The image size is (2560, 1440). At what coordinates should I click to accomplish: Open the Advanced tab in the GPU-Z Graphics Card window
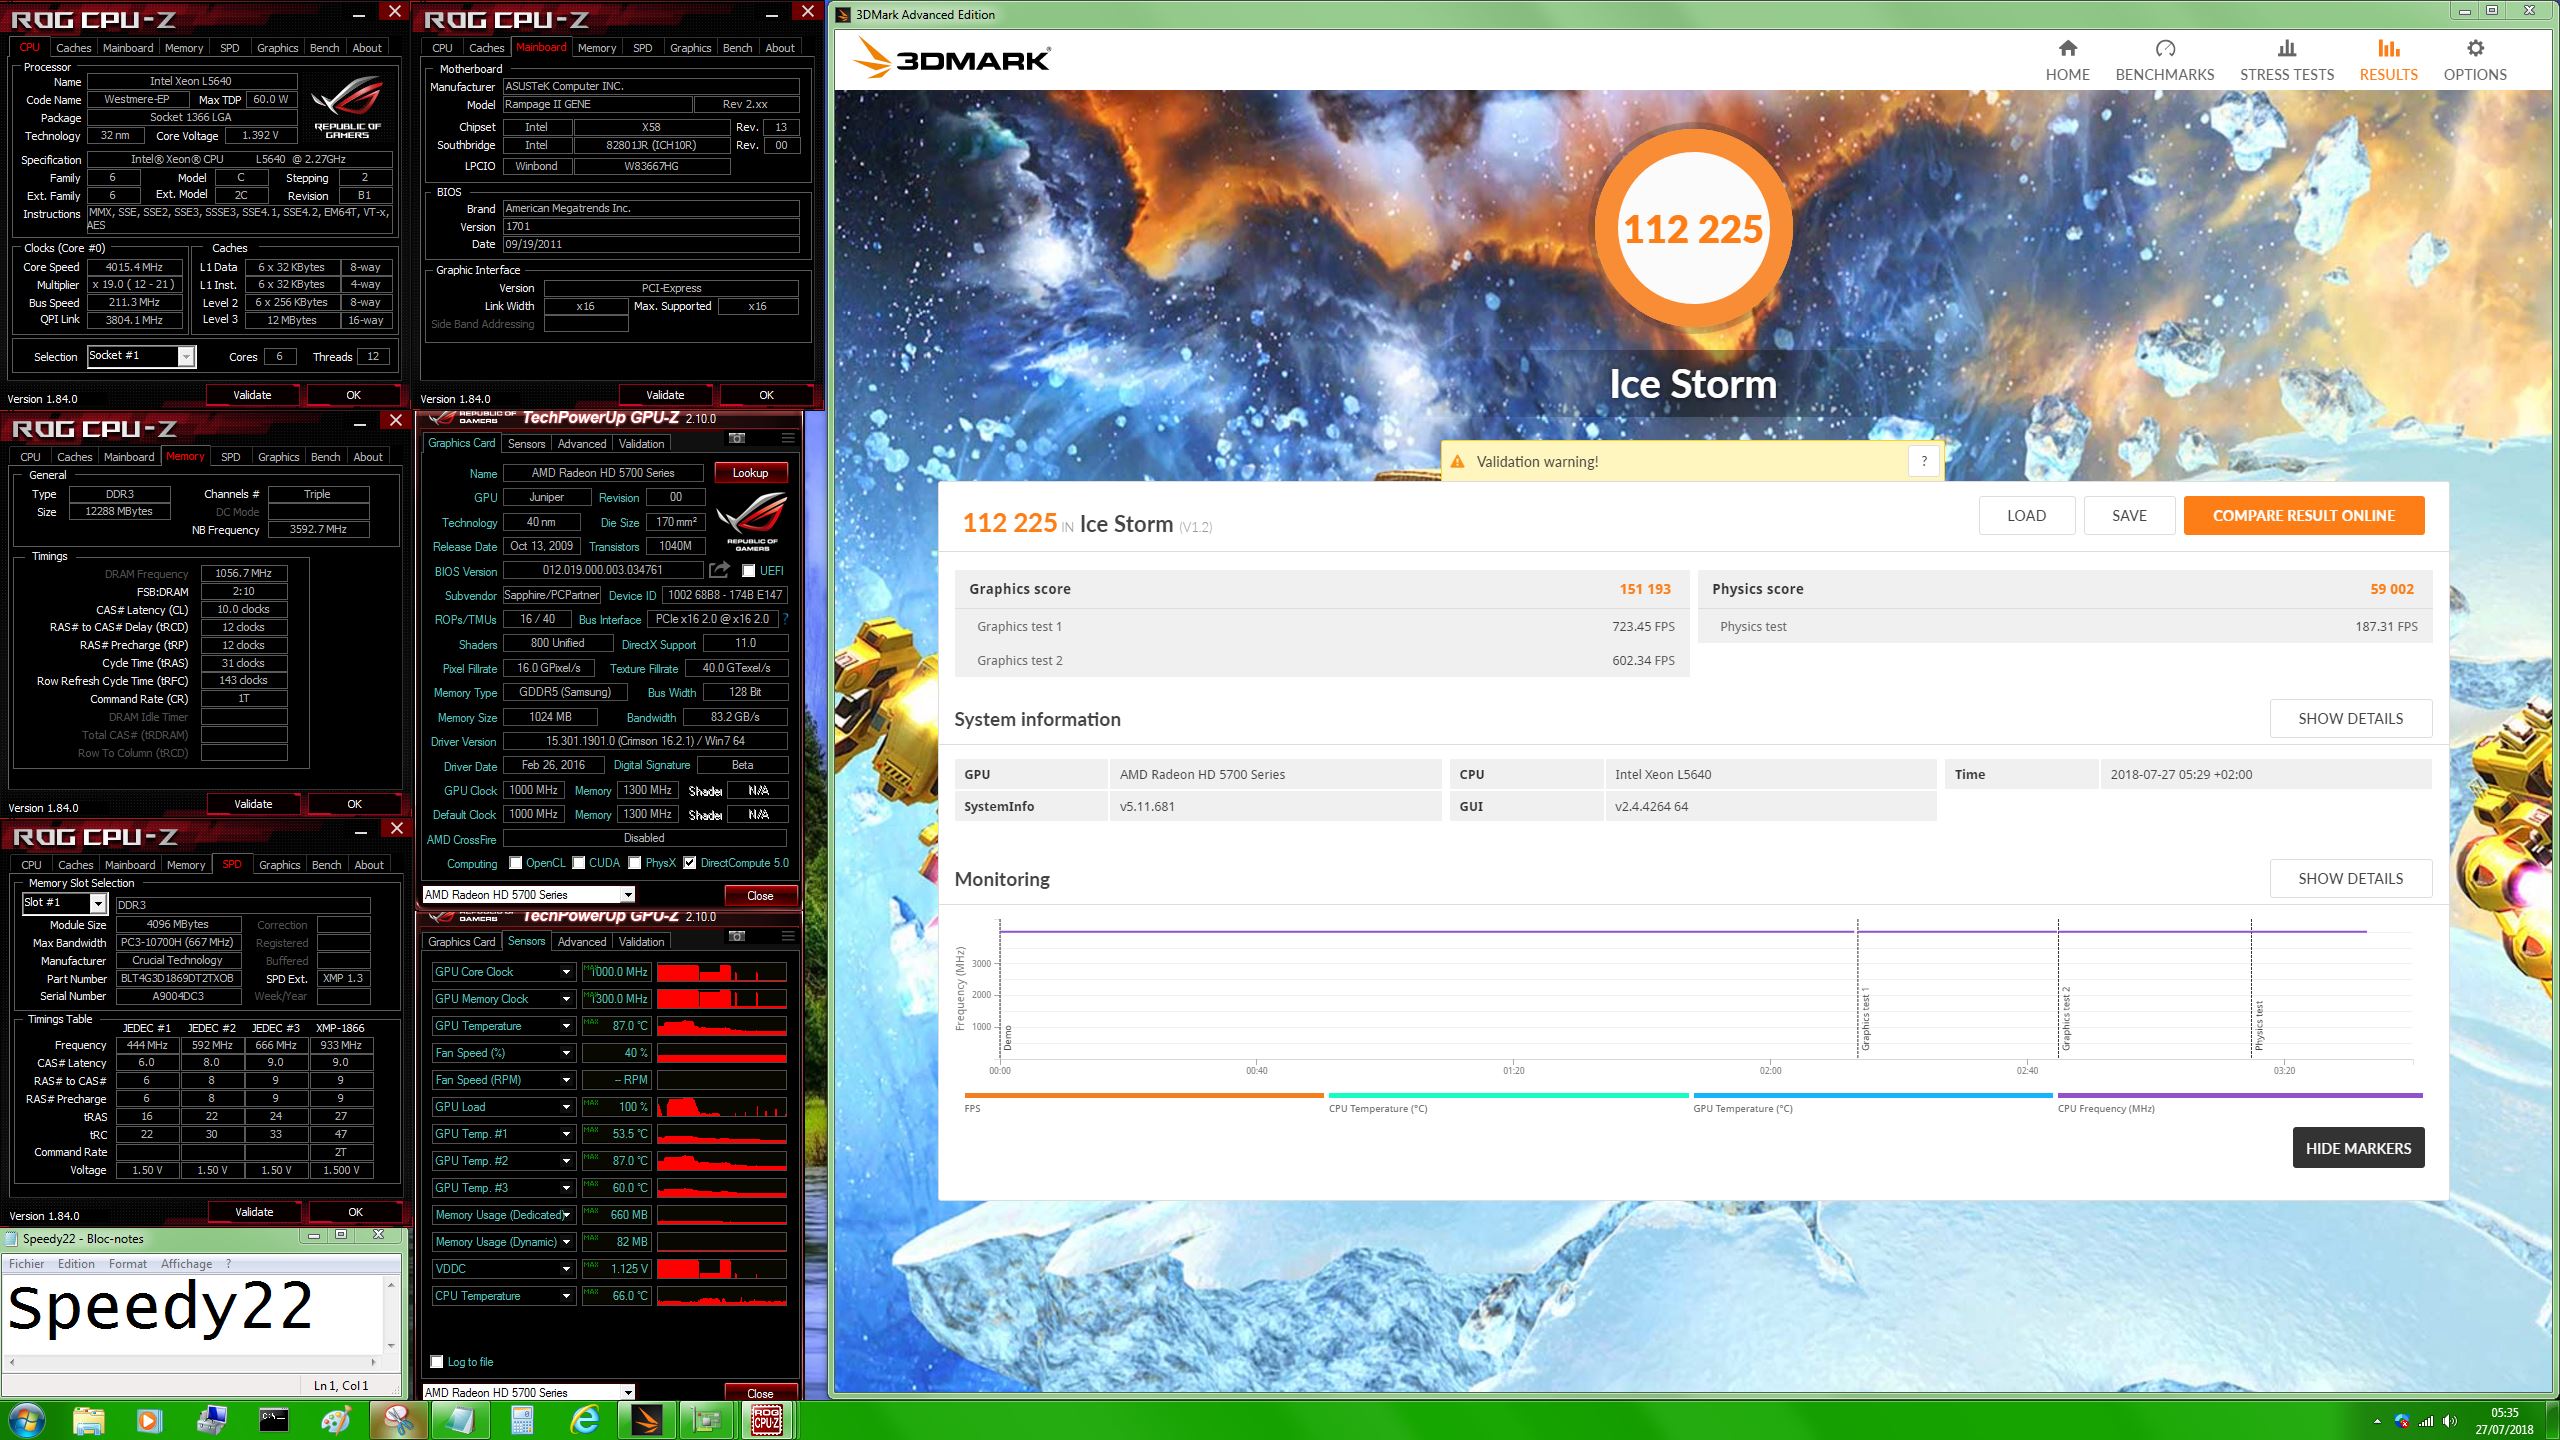(x=582, y=444)
